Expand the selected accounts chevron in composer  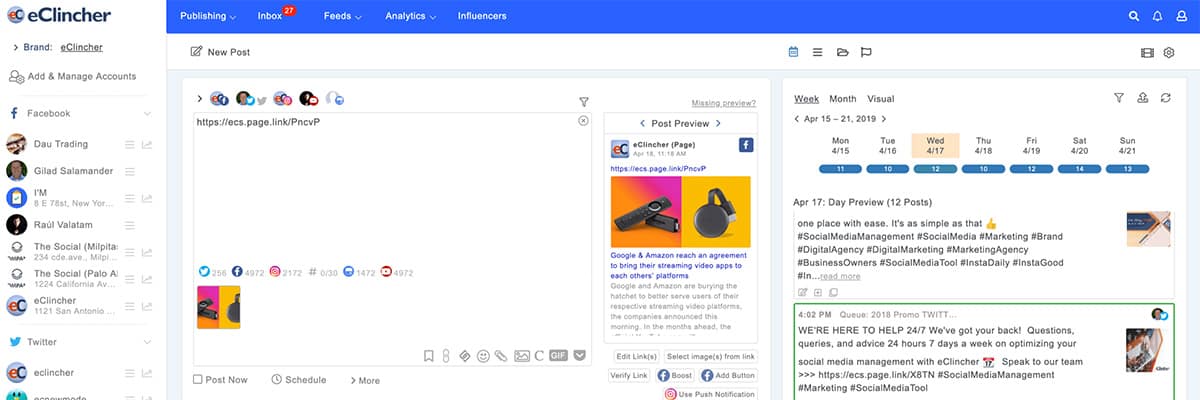(200, 99)
